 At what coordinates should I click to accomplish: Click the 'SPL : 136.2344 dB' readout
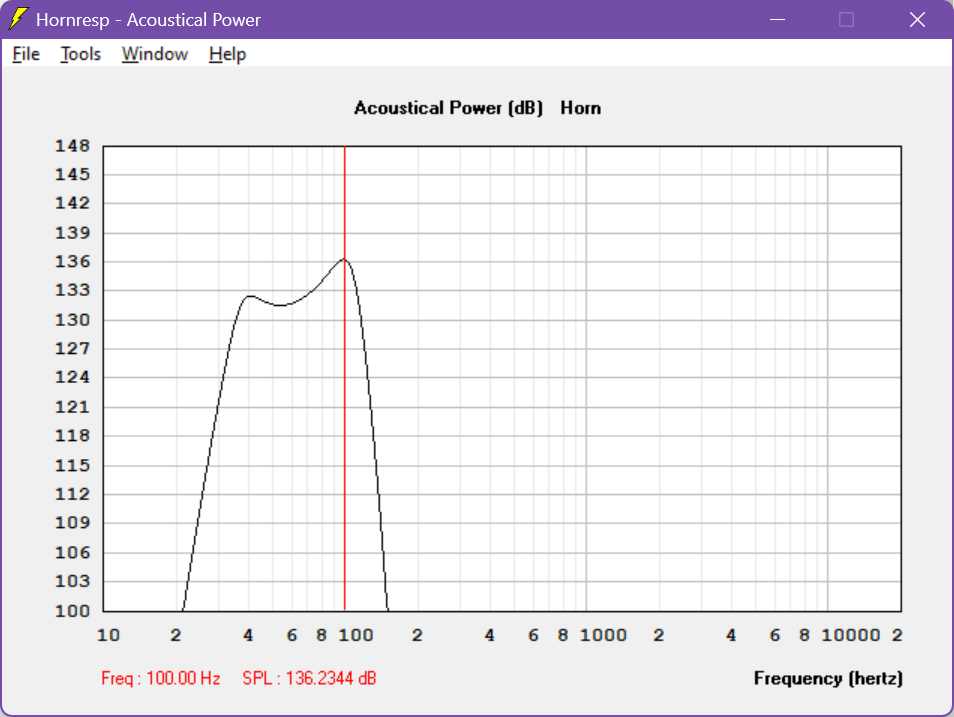point(309,678)
